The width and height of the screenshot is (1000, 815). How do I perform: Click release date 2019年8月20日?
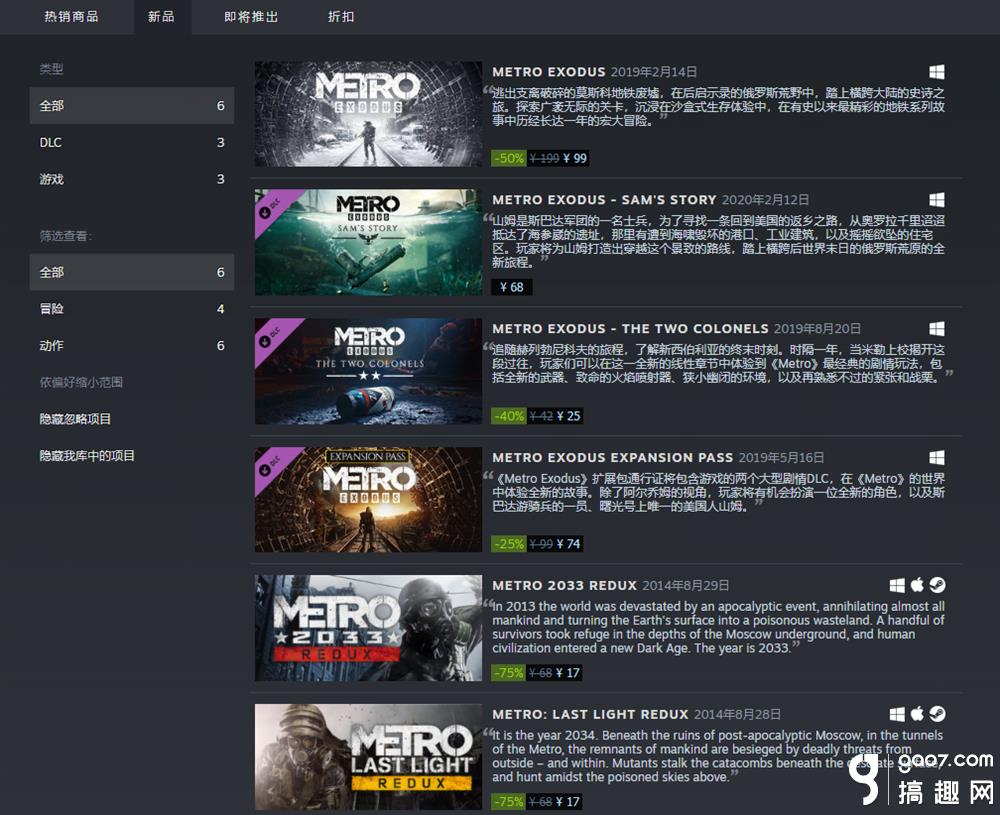818,328
